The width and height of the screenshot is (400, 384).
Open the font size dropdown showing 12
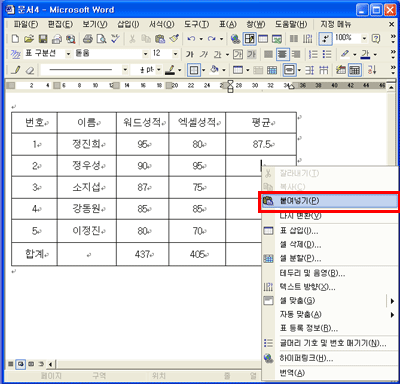175,54
